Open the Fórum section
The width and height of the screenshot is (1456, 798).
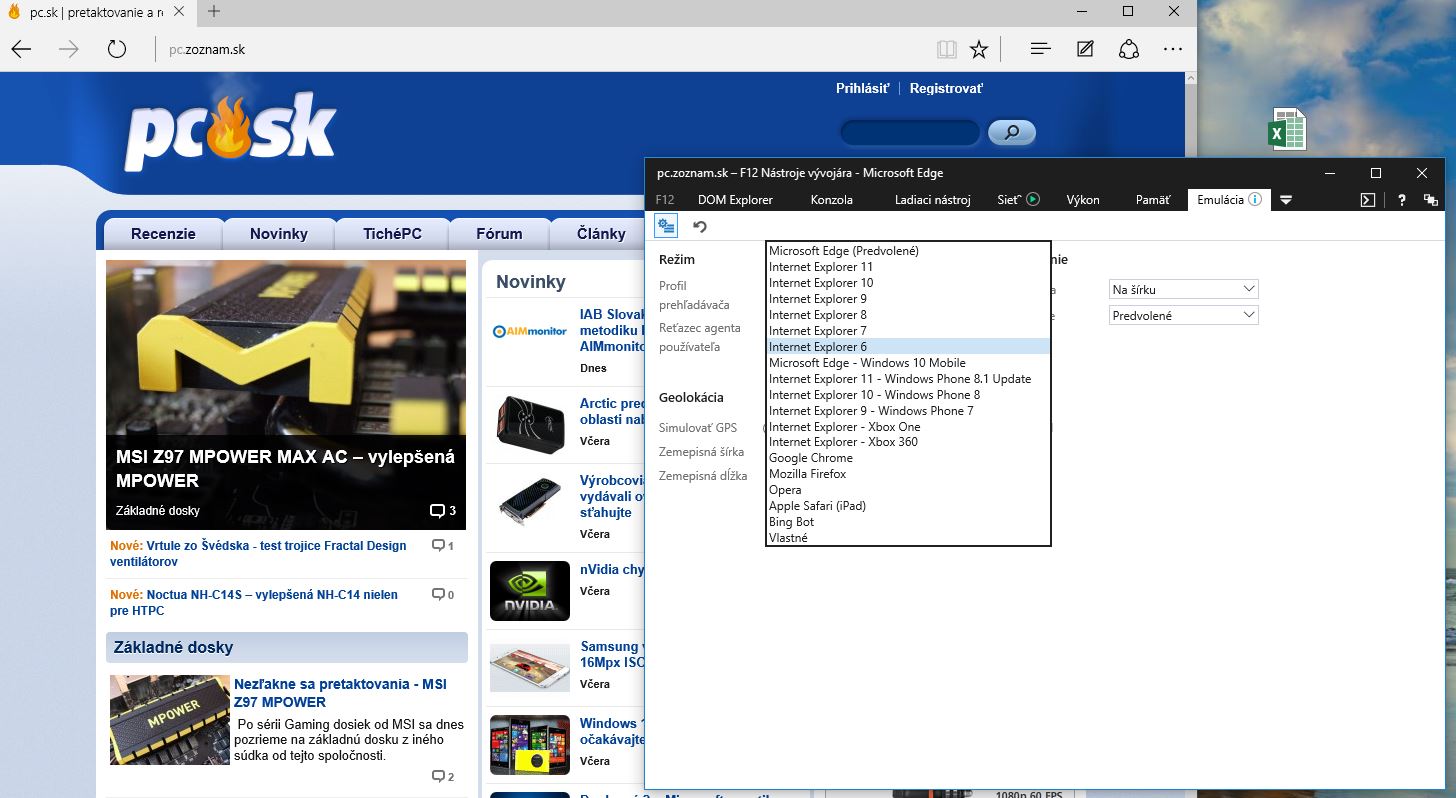499,234
